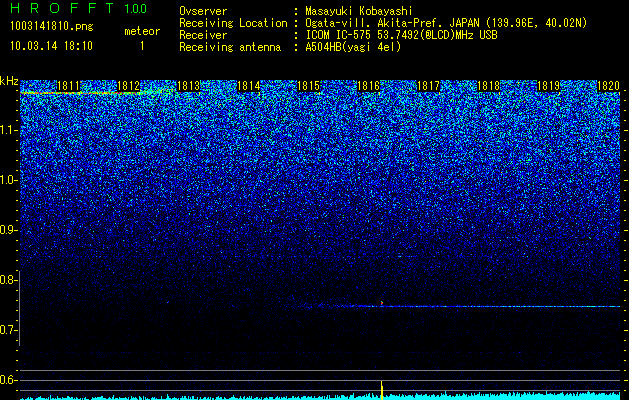
Task: Click the 0.6 frequency axis label
Action: [x=7, y=380]
